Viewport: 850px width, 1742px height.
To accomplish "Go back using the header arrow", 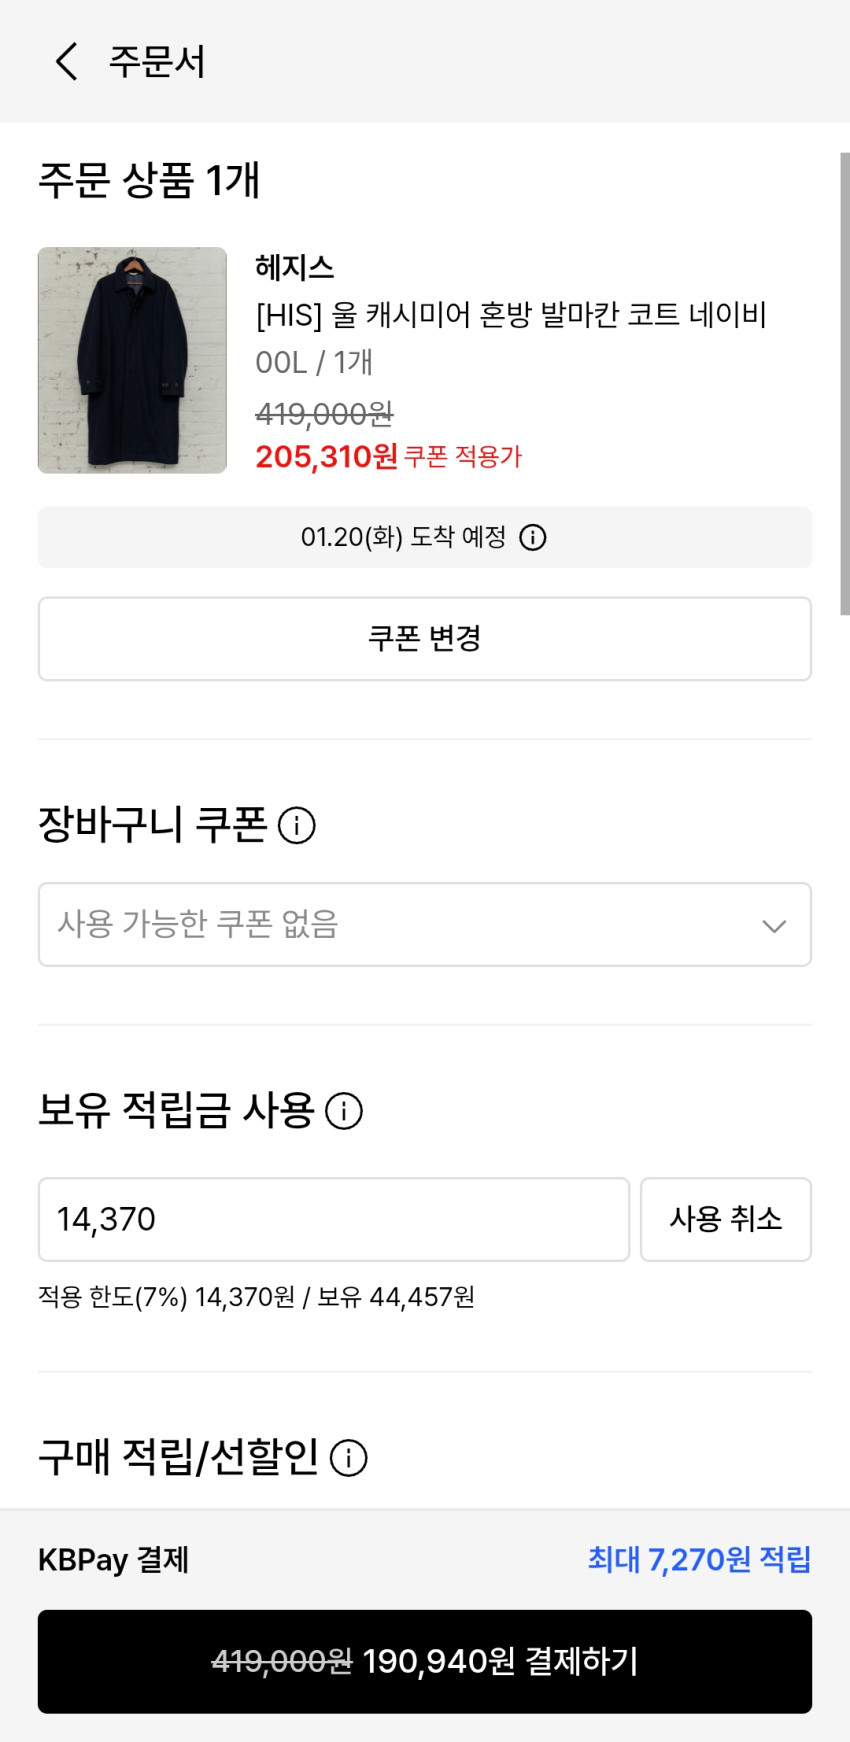I will (x=66, y=62).
